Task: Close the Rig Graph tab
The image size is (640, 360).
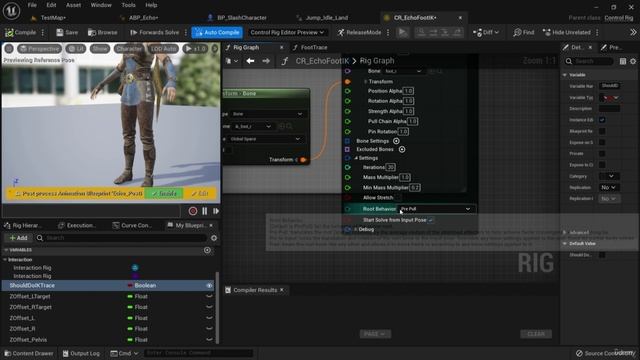Action: point(282,48)
